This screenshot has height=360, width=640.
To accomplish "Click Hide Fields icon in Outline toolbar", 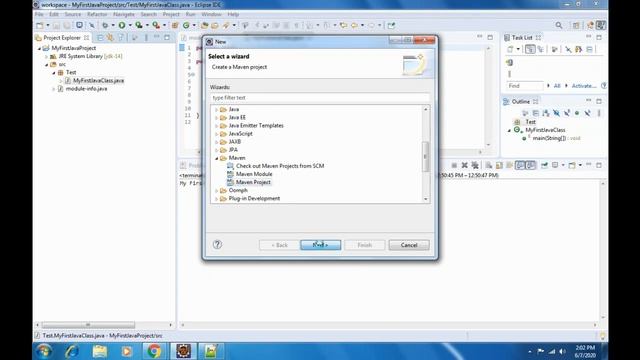I will 556,113.
